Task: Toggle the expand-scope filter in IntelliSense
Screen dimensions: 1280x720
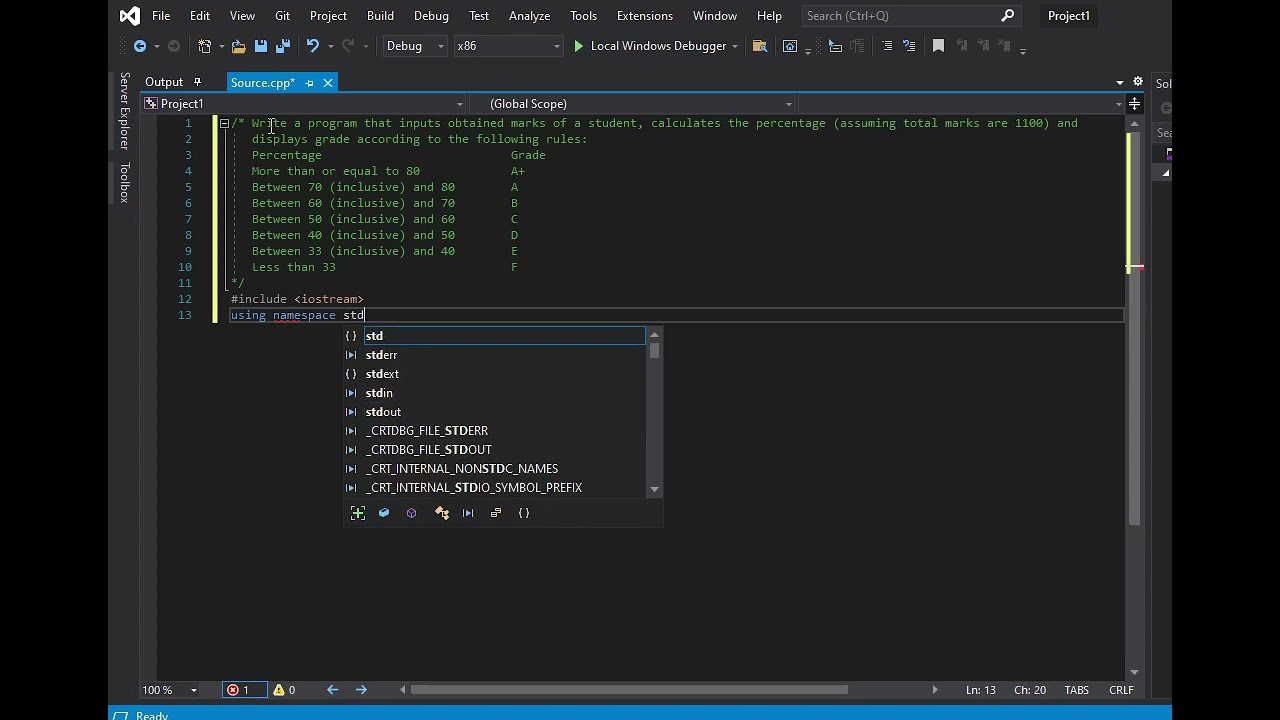Action: (358, 513)
